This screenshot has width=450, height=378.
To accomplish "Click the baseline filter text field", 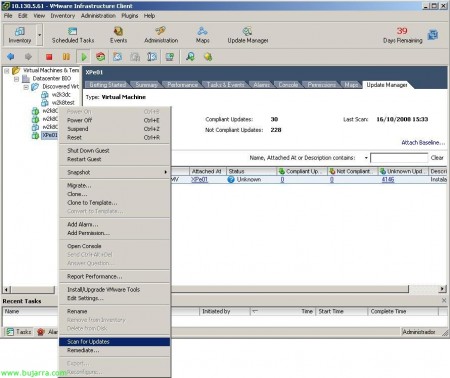I will pyautogui.click(x=399, y=158).
